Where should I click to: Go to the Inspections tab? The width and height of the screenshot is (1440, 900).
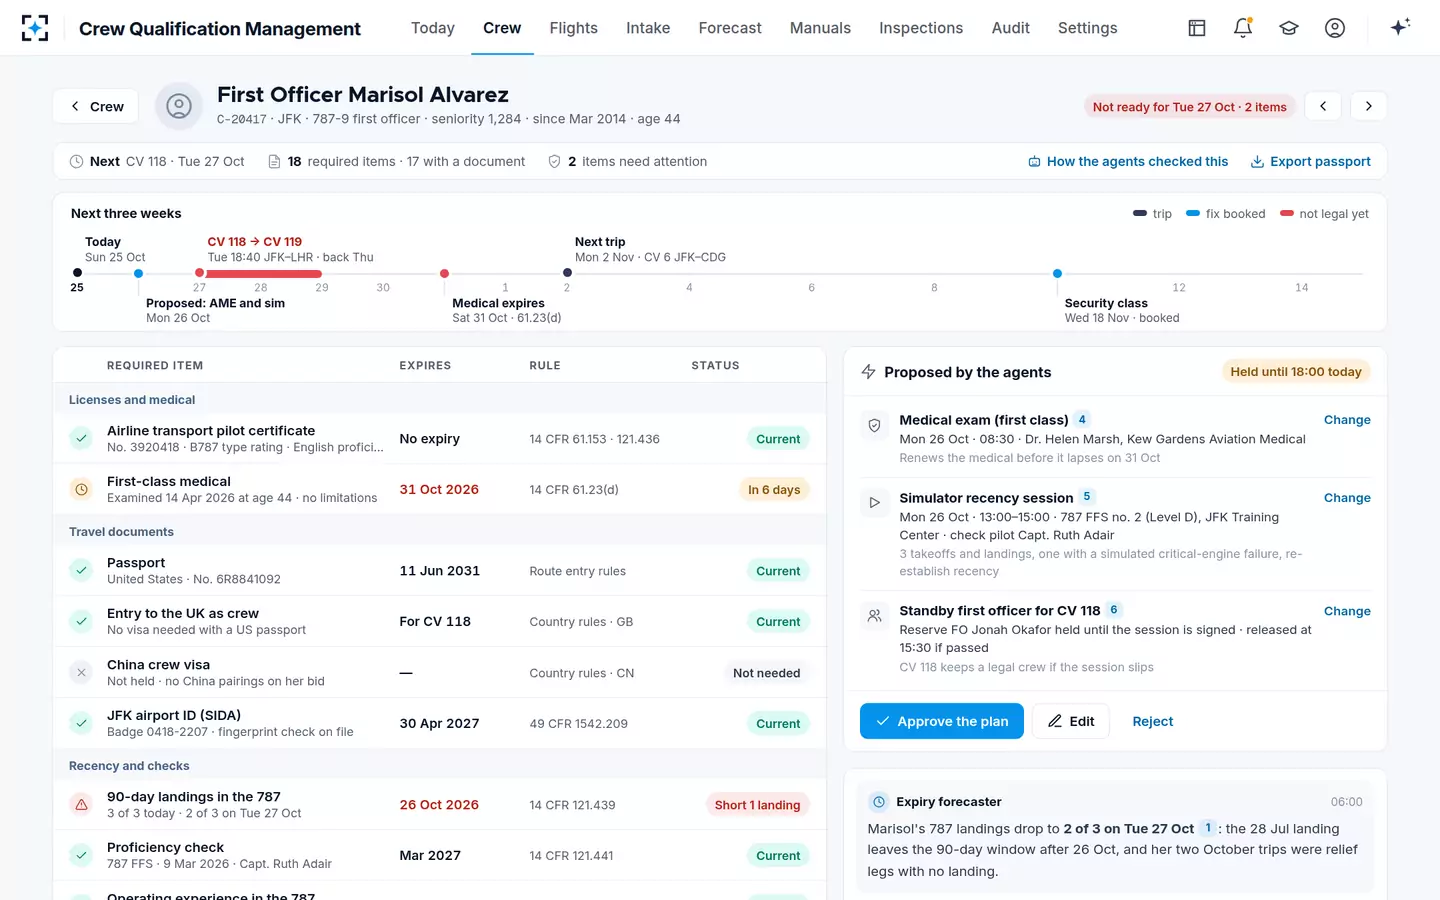pyautogui.click(x=921, y=28)
